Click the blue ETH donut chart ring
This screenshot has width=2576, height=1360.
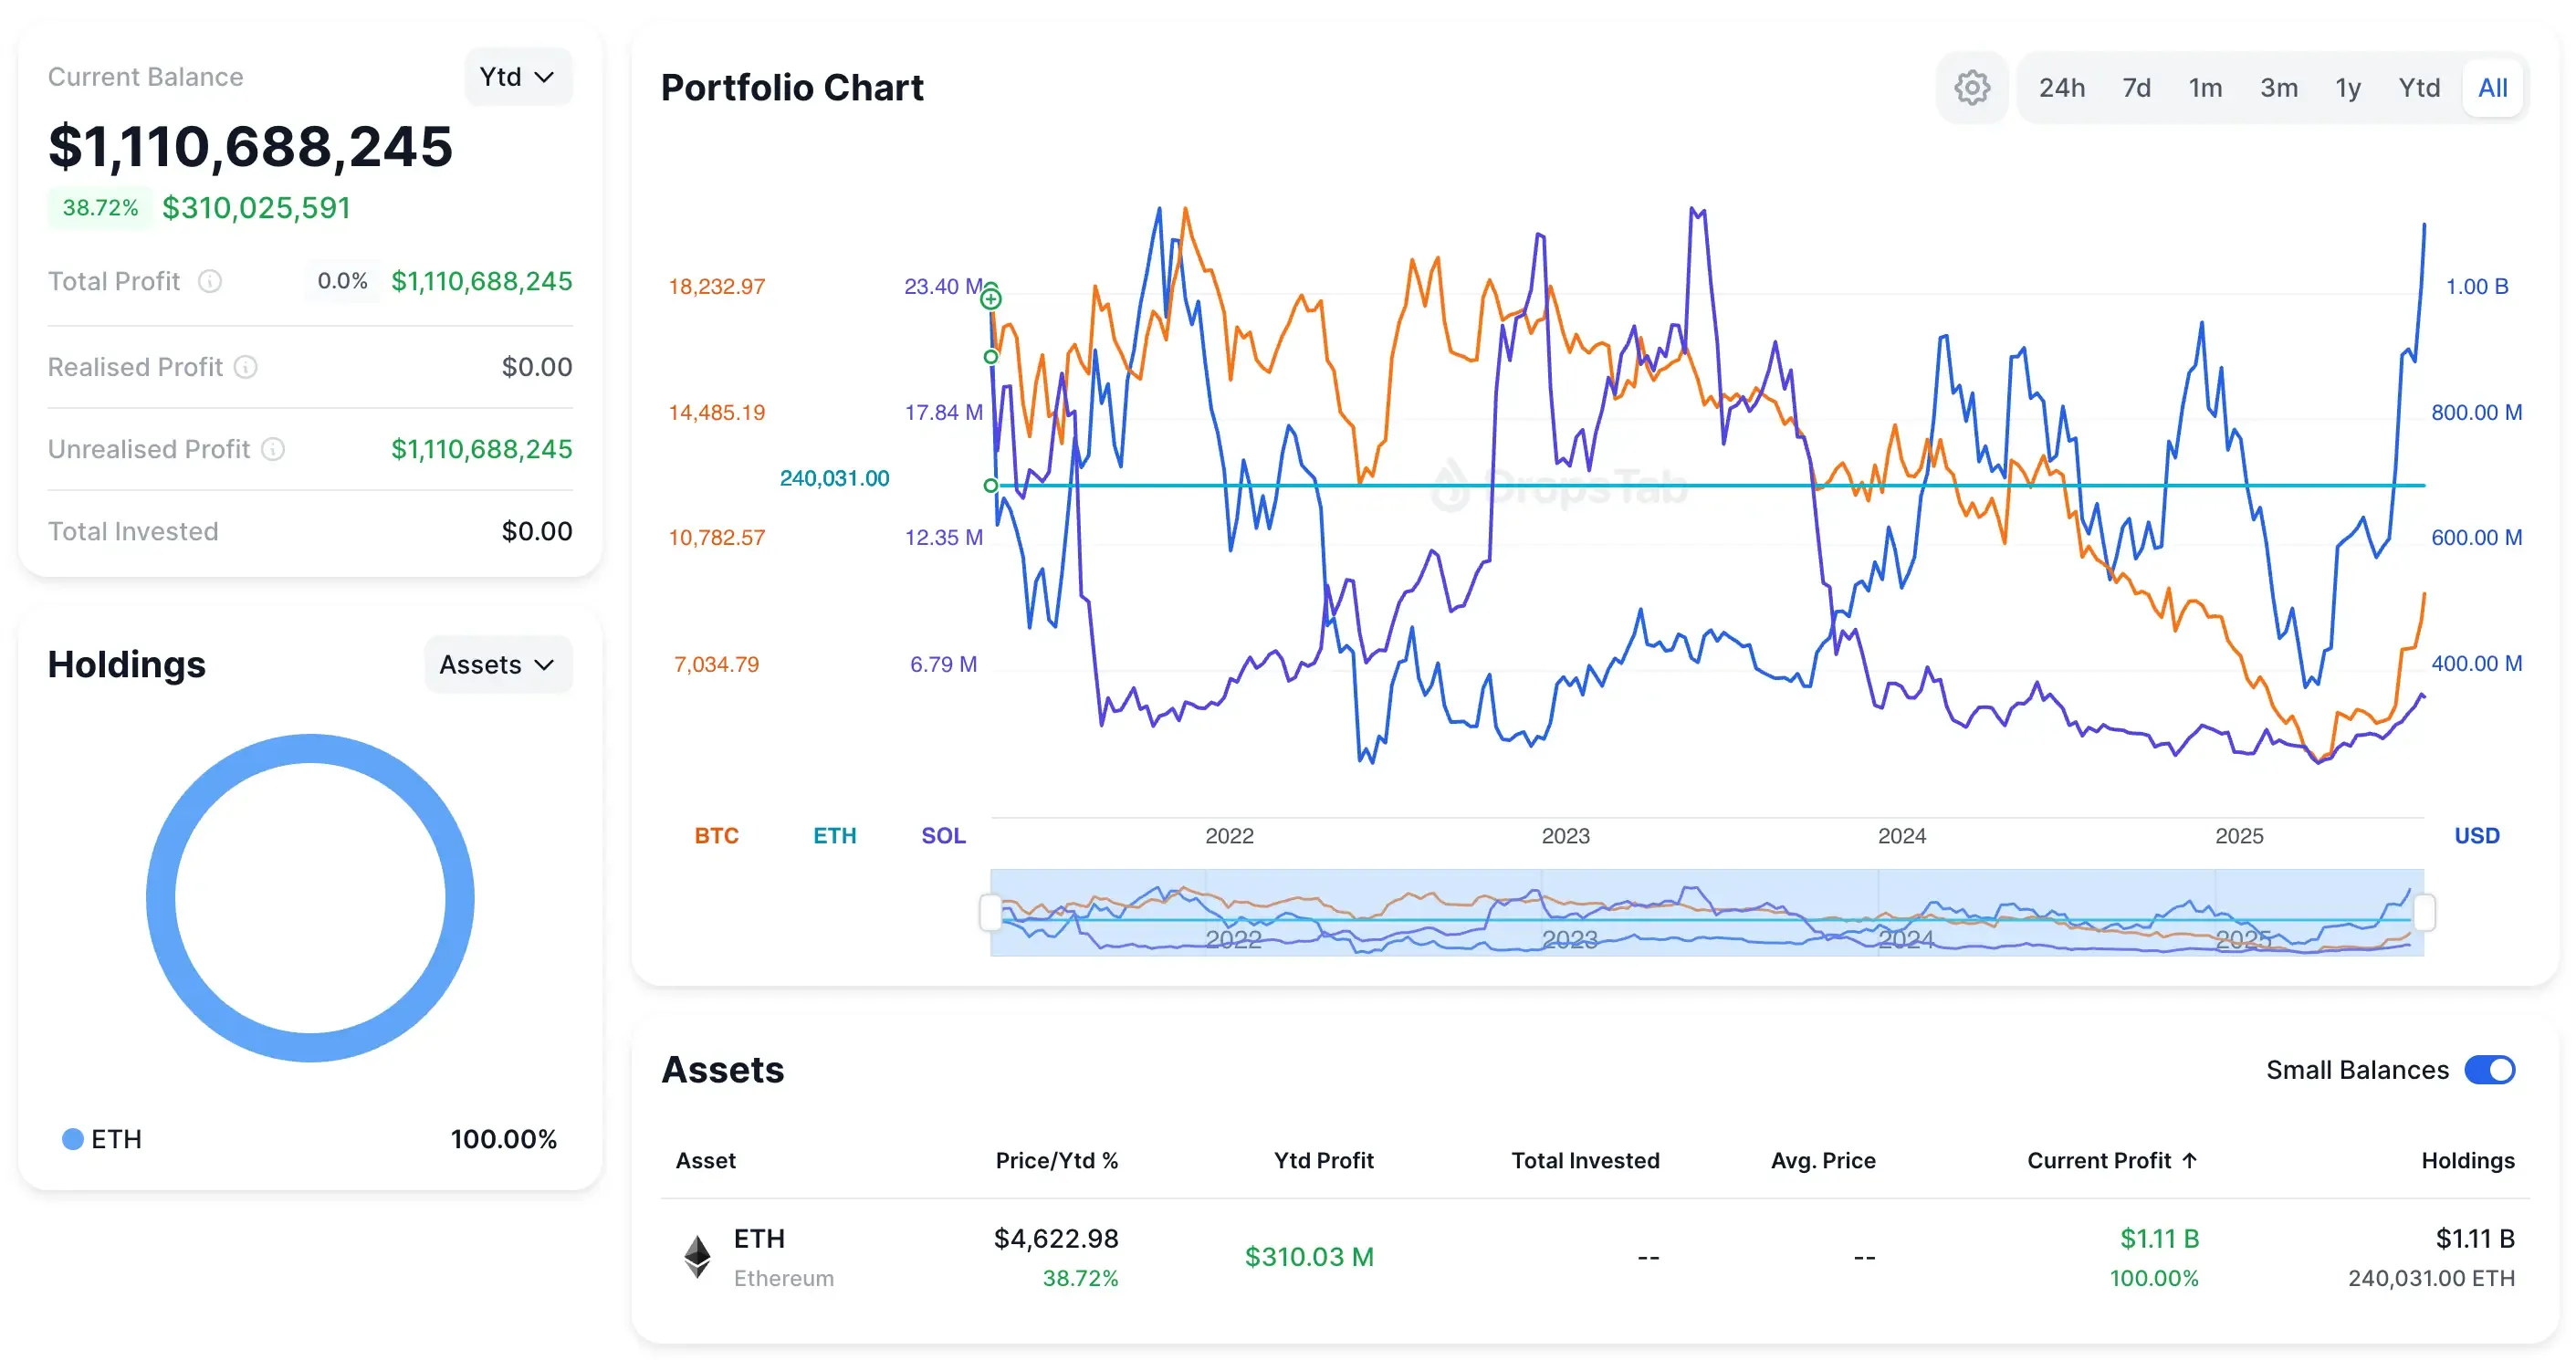click(x=160, y=898)
